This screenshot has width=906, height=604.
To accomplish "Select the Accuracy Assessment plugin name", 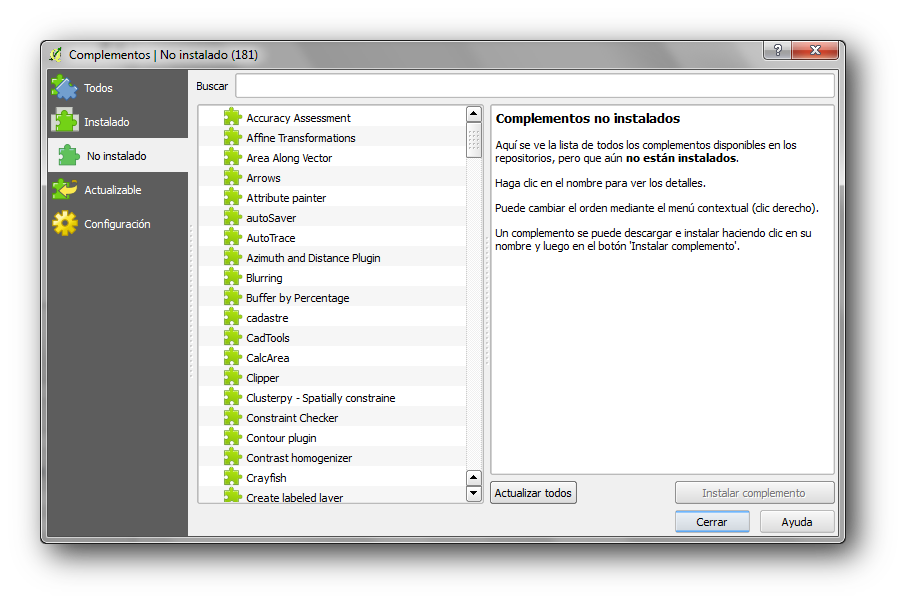I will 298,118.
